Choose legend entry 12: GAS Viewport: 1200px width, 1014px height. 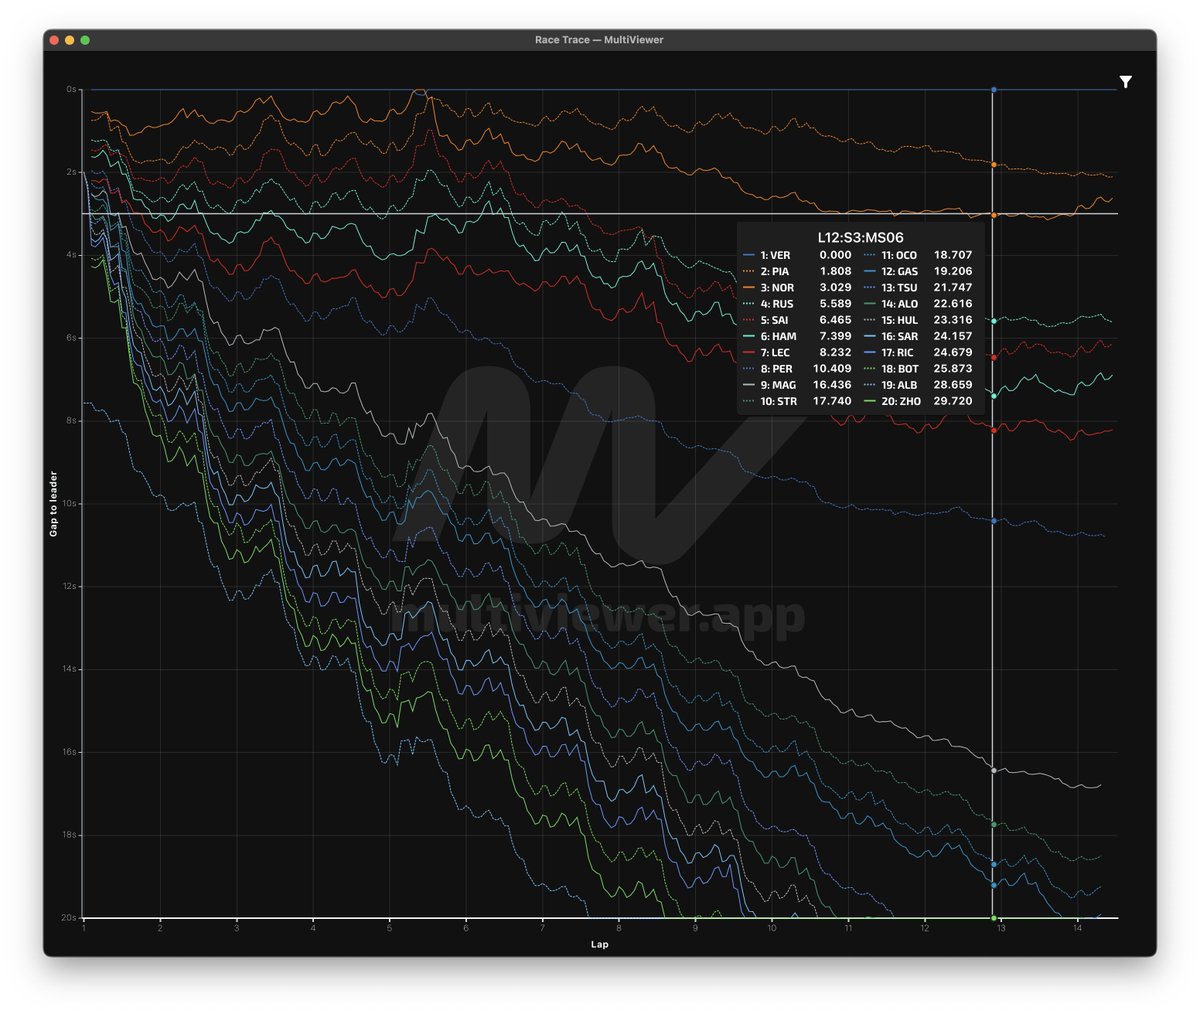pyautogui.click(x=899, y=271)
